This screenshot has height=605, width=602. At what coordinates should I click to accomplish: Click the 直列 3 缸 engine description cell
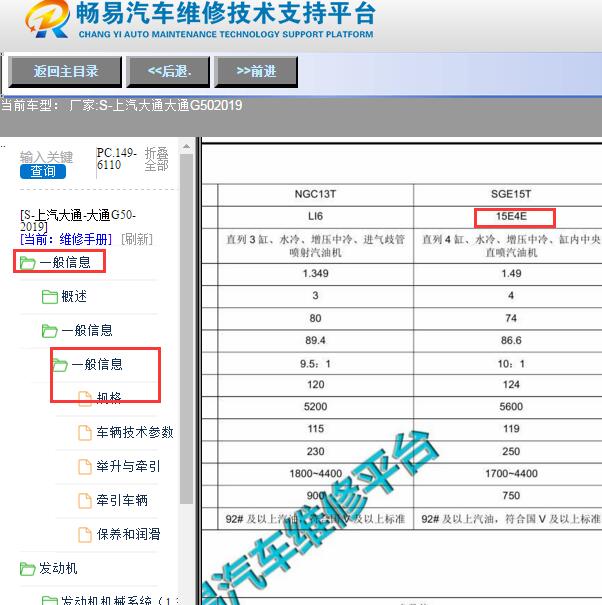pos(315,246)
